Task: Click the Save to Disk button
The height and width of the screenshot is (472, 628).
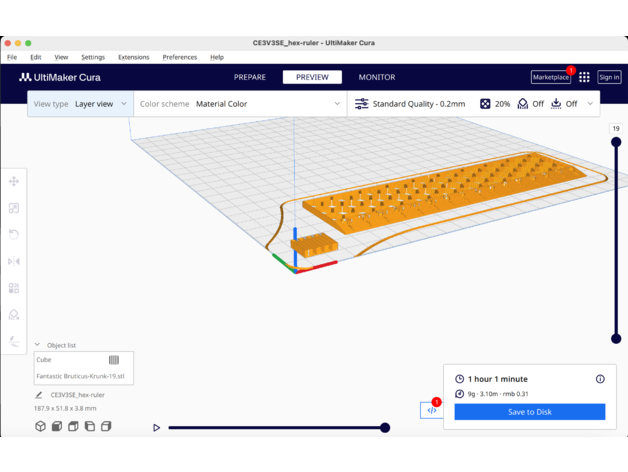Action: (529, 412)
